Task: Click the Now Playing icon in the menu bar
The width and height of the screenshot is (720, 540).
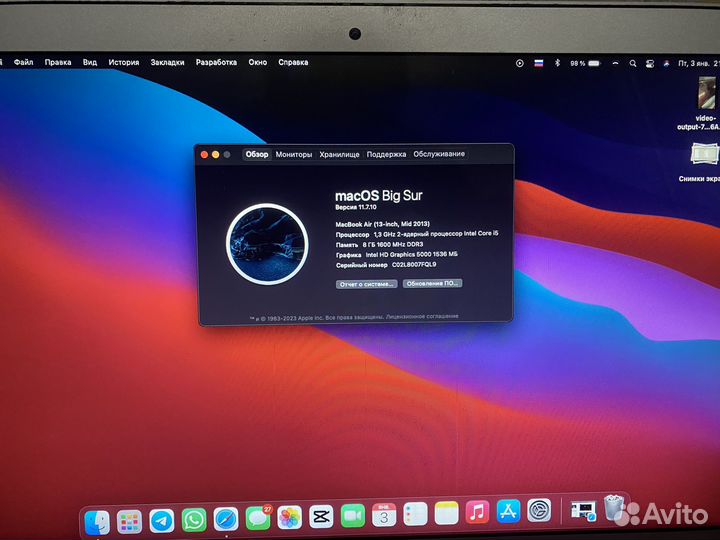Action: click(x=519, y=63)
